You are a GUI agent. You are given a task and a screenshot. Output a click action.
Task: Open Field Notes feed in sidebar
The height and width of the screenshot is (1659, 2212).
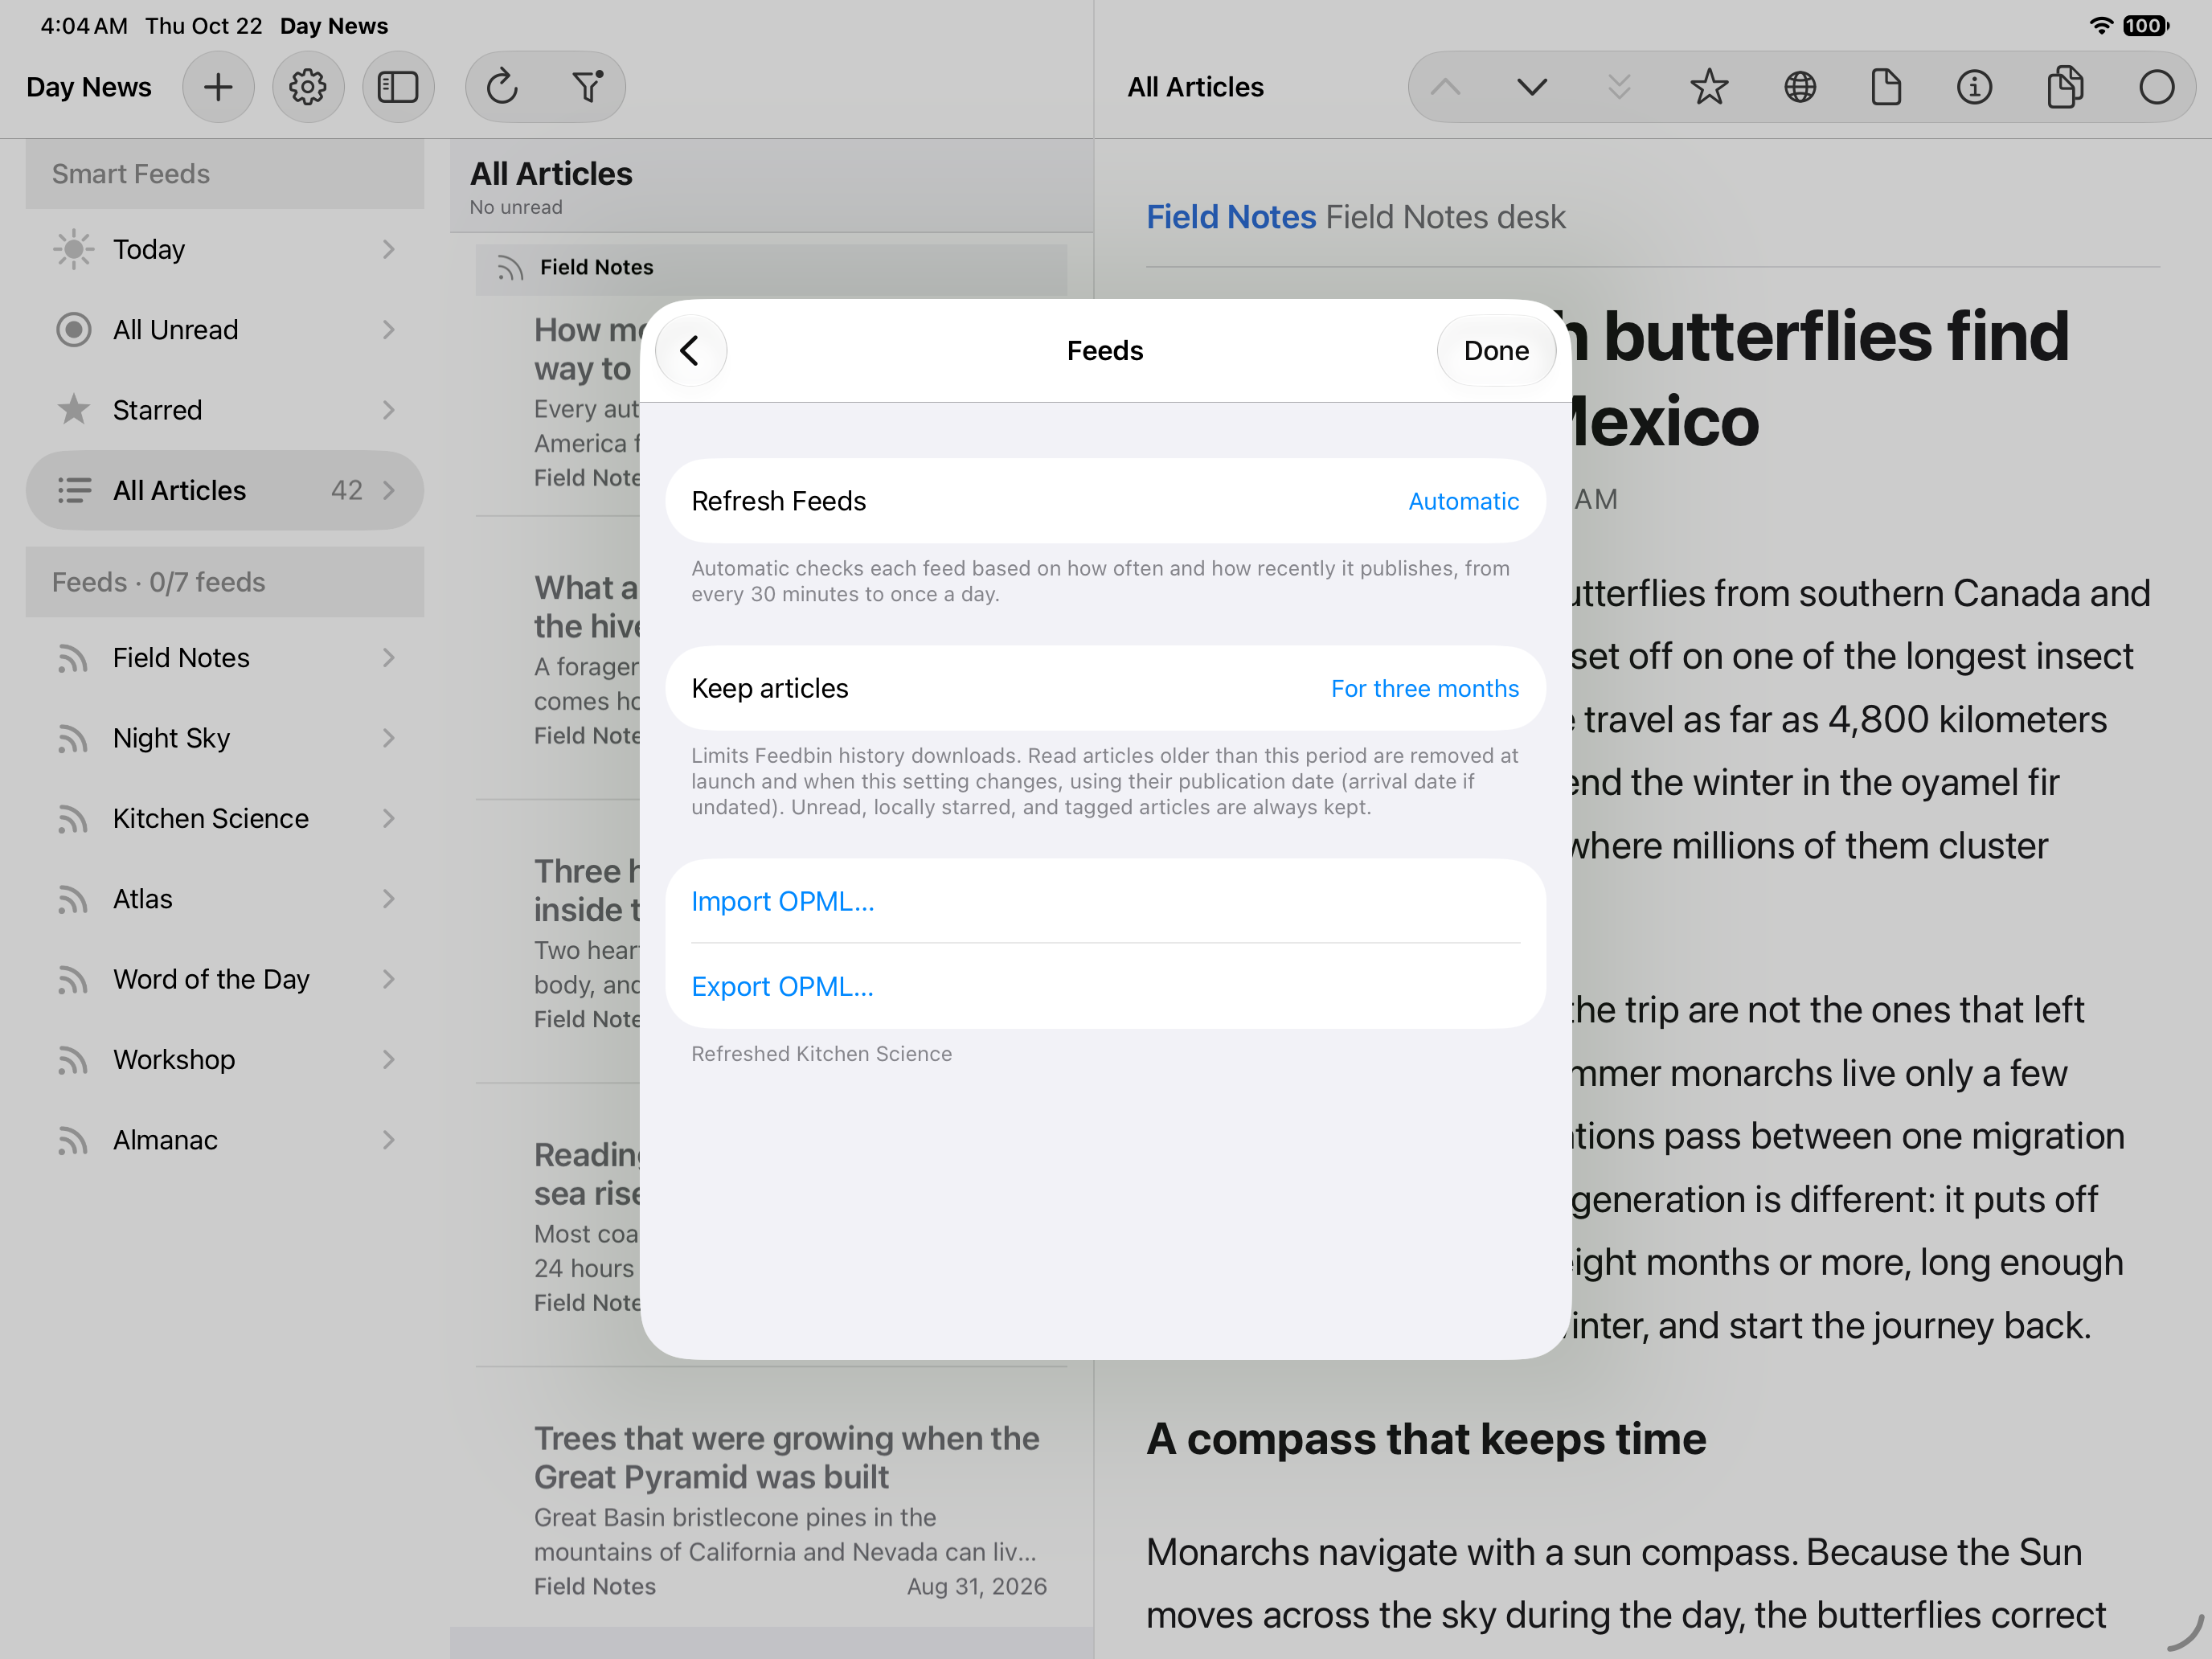pos(225,658)
